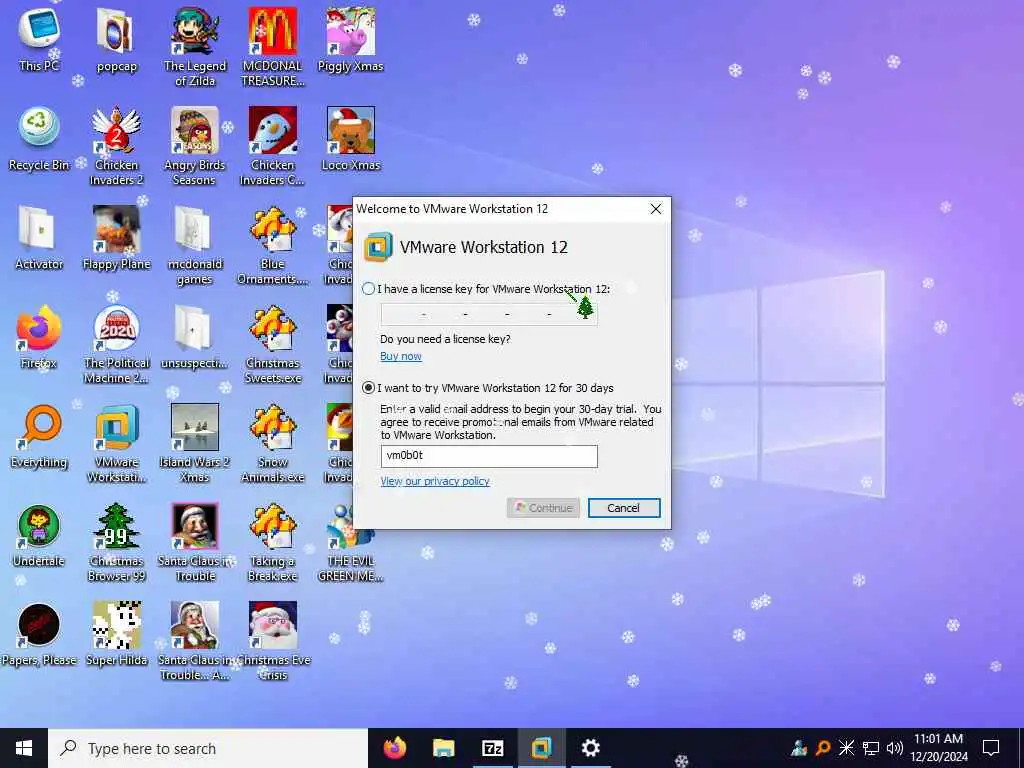The height and width of the screenshot is (768, 1024).
Task: Launch The Legend of Zilda shortcut
Action: tap(195, 47)
